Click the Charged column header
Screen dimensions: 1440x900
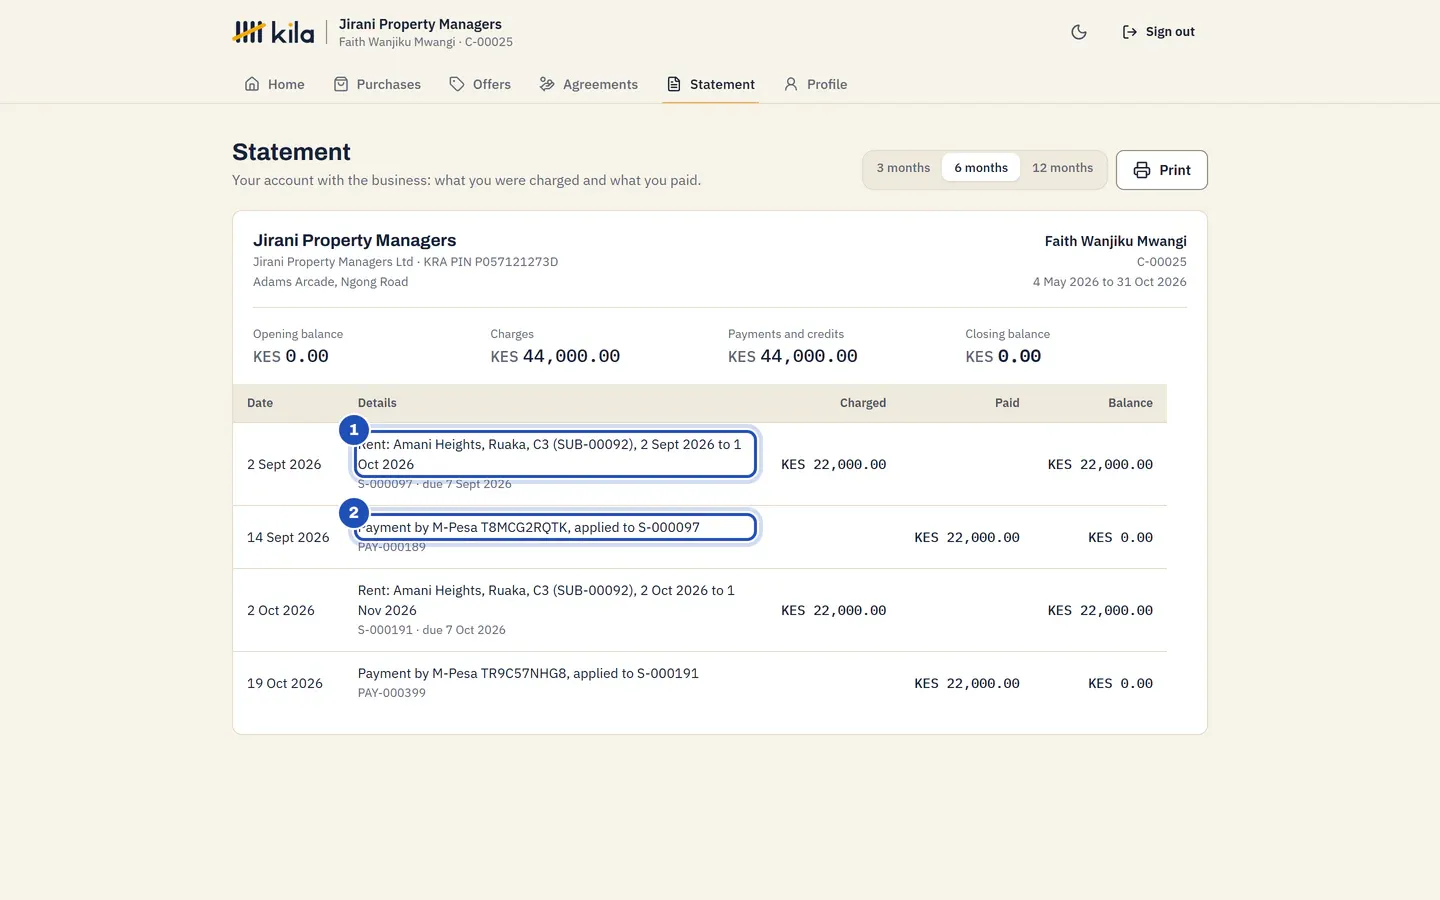863,403
